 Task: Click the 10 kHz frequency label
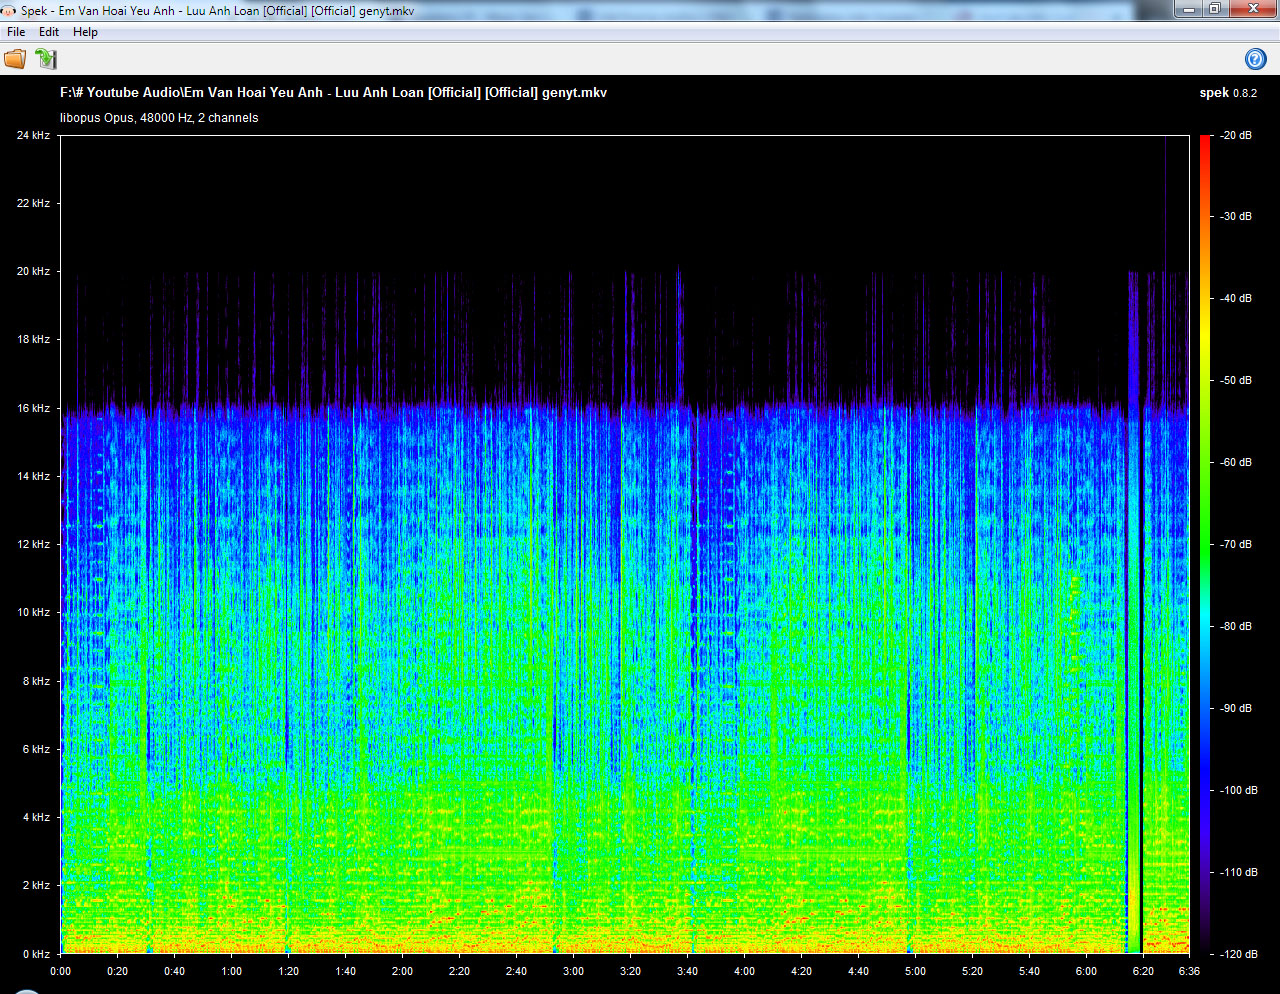[33, 612]
